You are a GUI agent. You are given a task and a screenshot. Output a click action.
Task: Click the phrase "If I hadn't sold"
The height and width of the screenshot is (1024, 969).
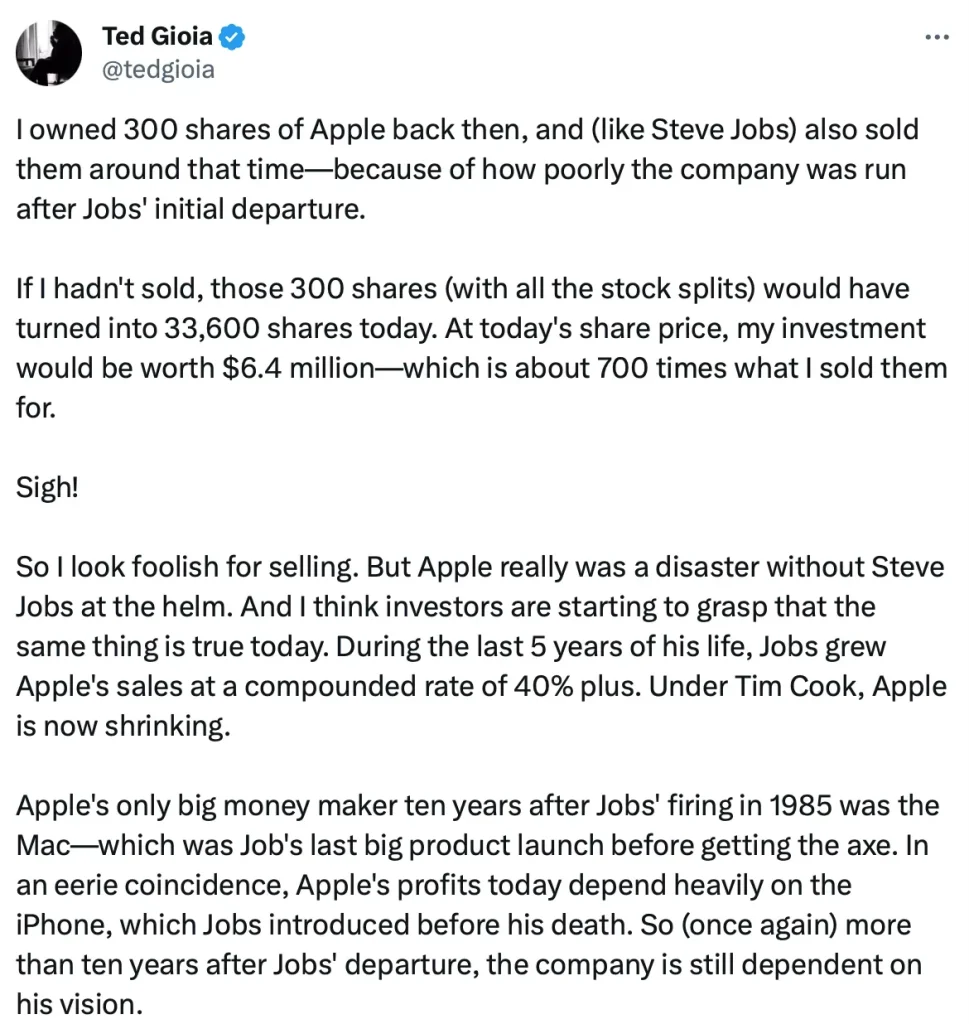[x=93, y=290]
